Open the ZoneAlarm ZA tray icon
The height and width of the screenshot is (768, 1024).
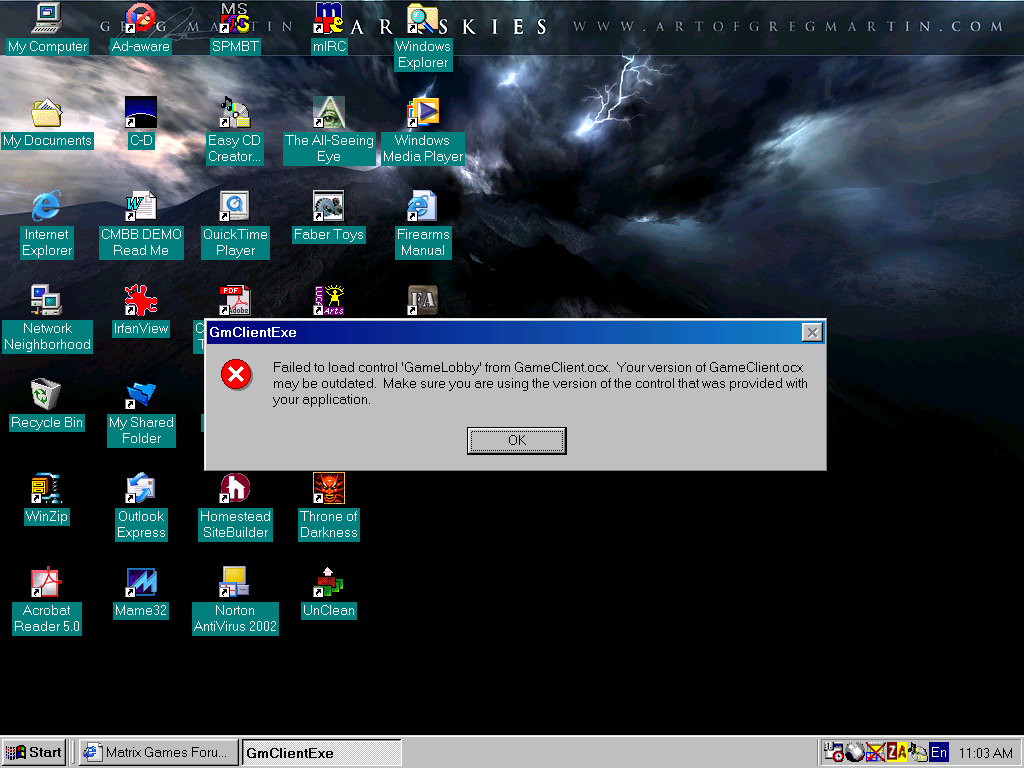pyautogui.click(x=896, y=752)
